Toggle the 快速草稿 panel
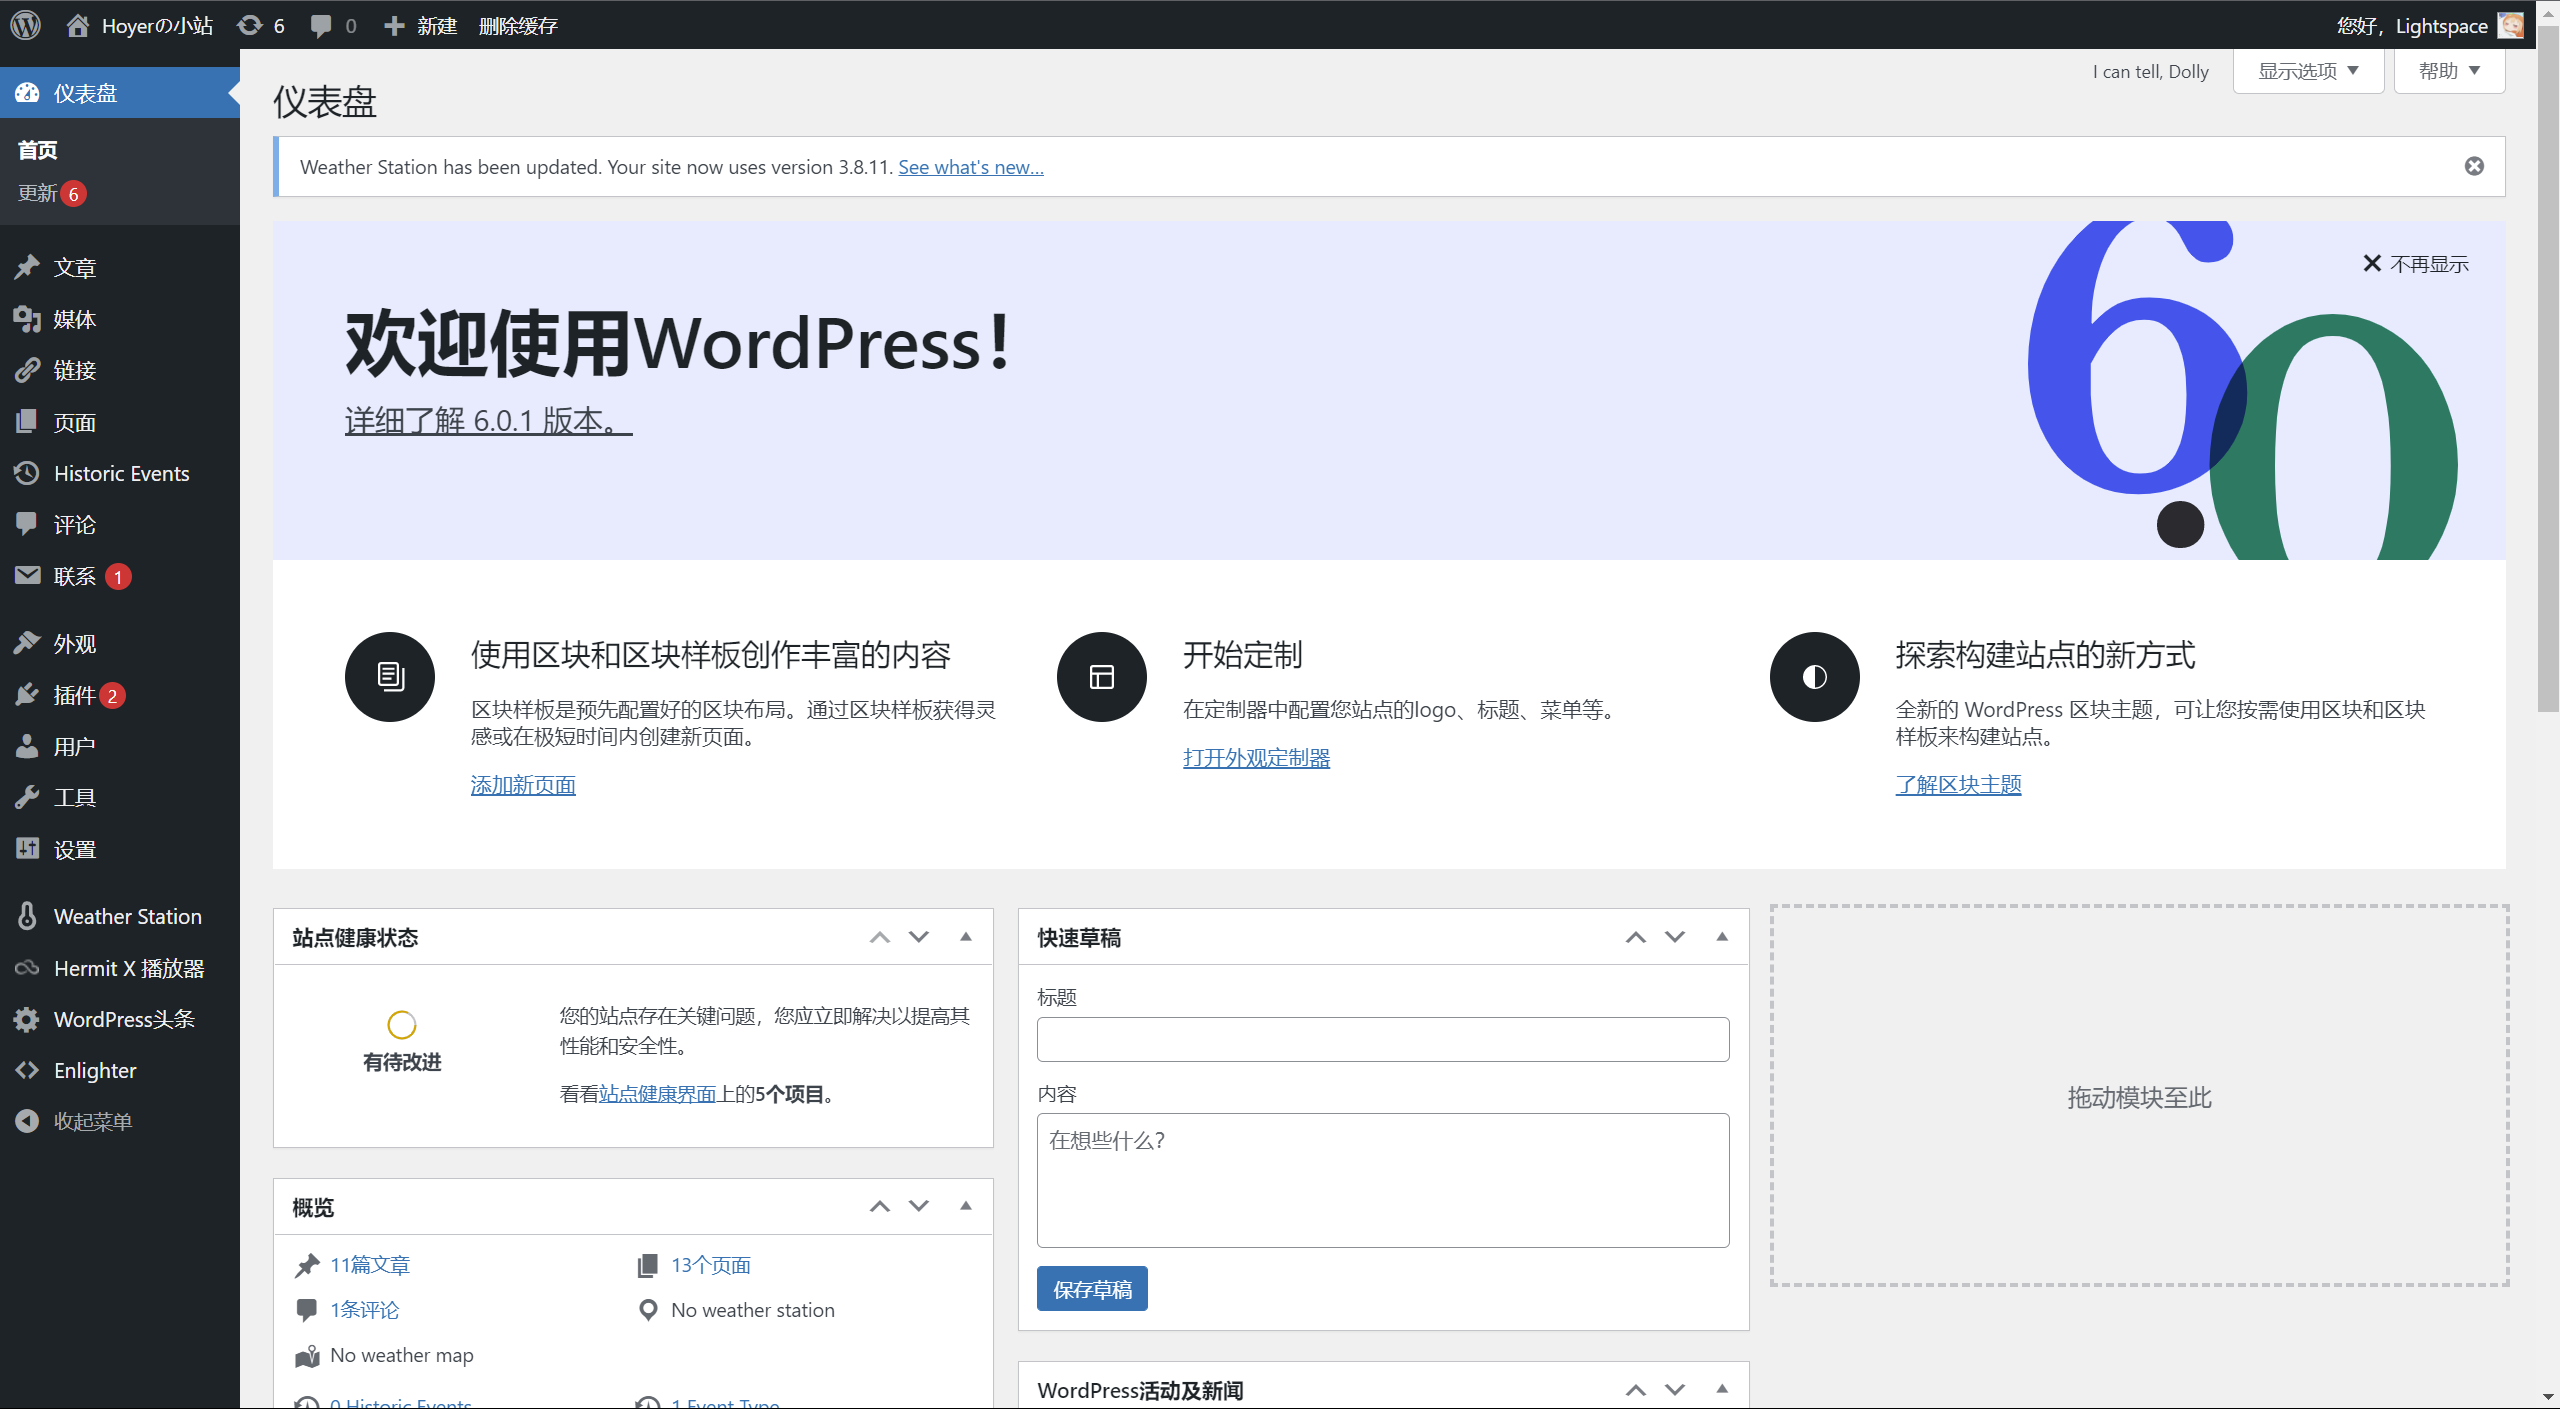2560x1409 pixels. [1721, 937]
